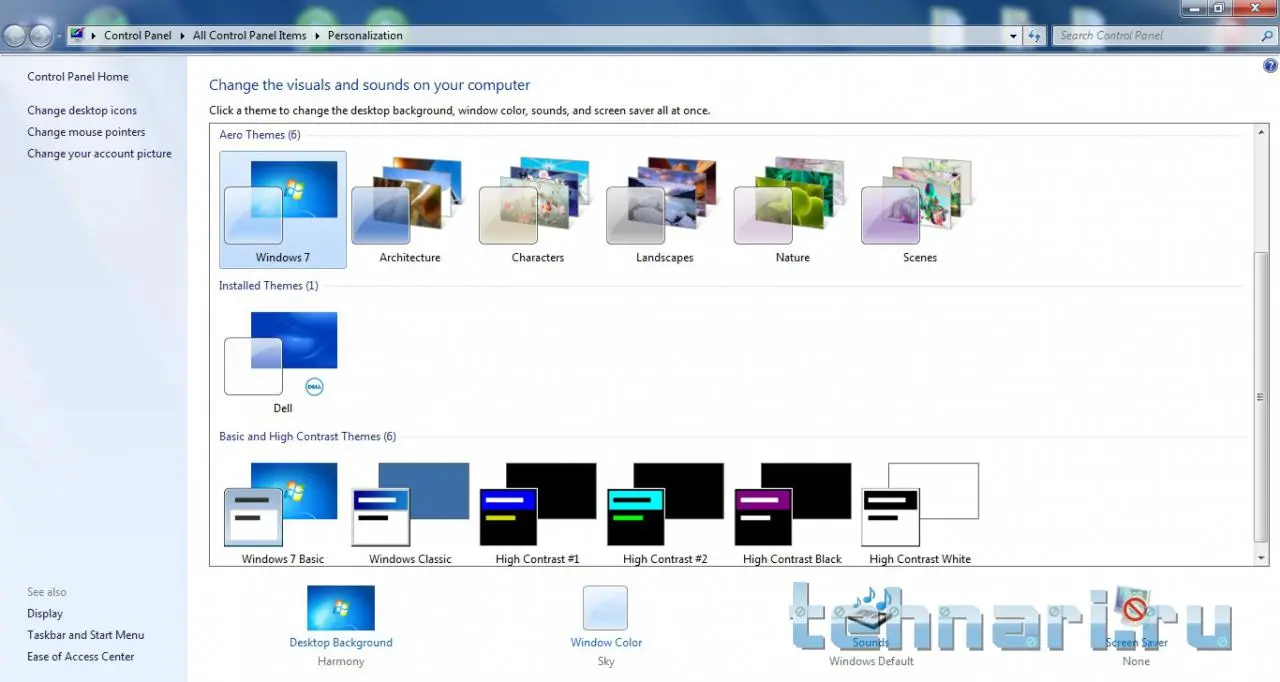Open the Sounds settings icon

871,608
